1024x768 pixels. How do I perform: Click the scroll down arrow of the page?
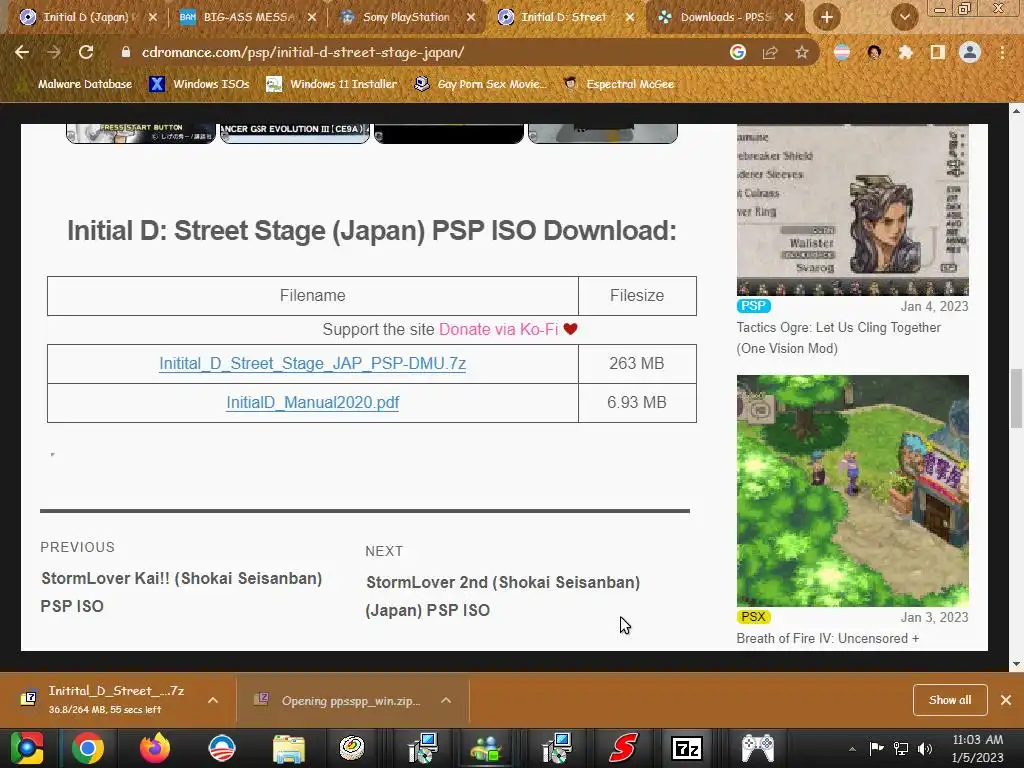(x=1016, y=664)
